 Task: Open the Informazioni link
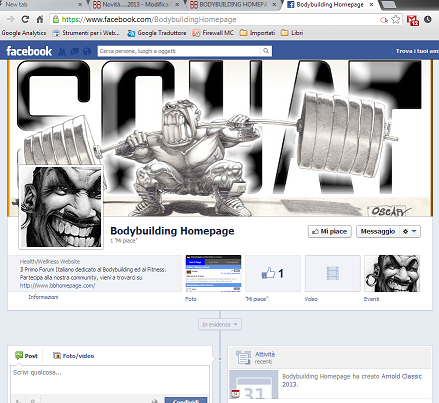point(43,297)
